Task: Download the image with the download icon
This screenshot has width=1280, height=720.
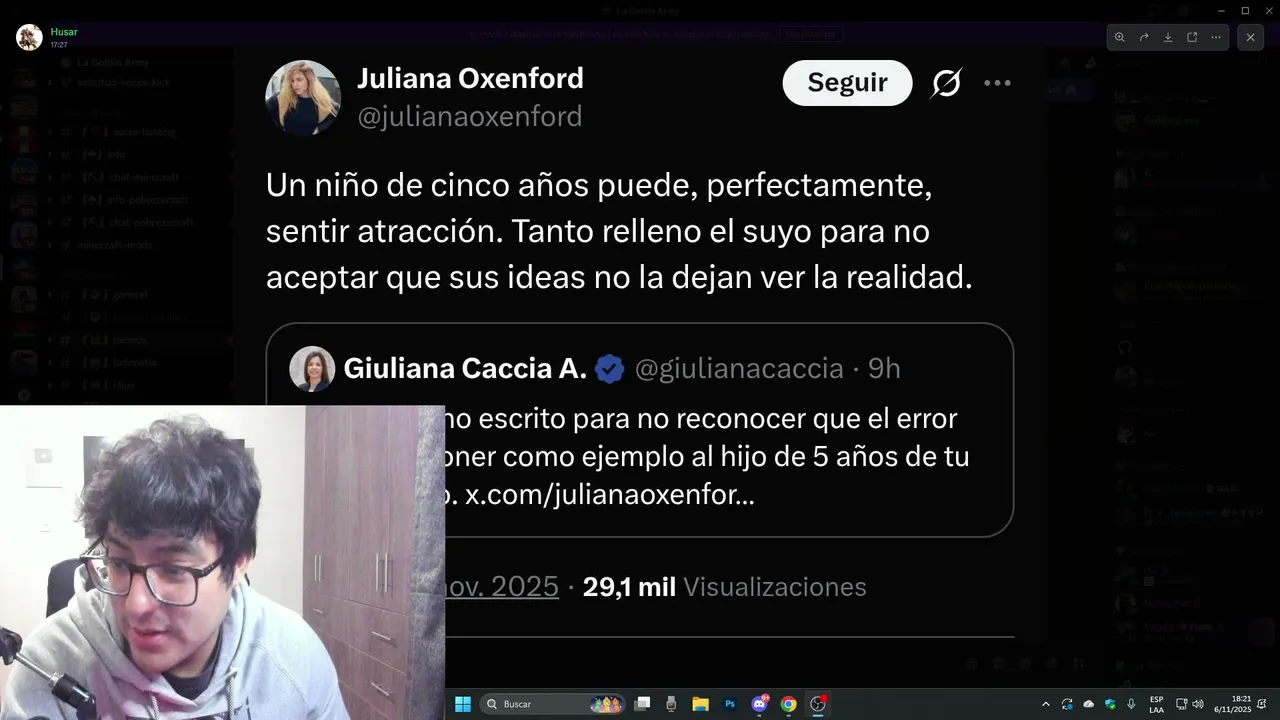Action: pos(1168,37)
